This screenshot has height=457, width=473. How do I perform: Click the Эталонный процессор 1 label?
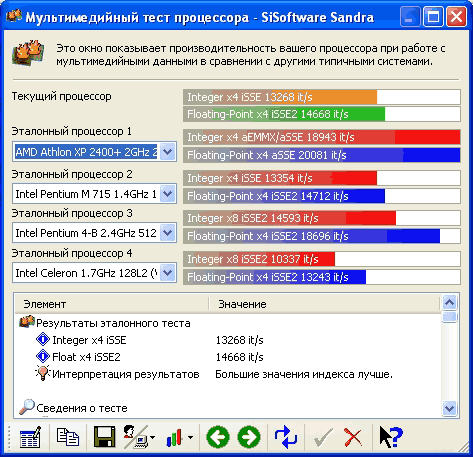(x=72, y=131)
